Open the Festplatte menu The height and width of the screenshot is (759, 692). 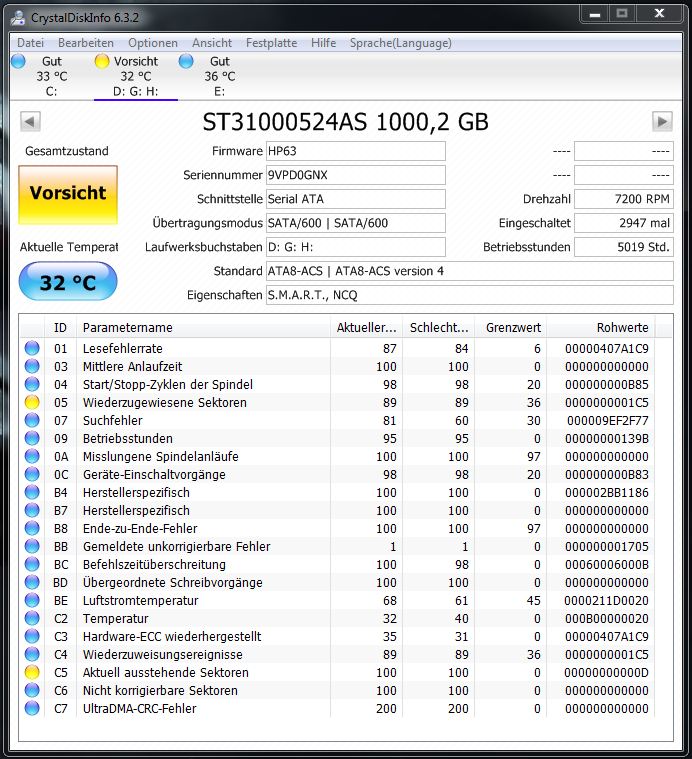(x=271, y=43)
